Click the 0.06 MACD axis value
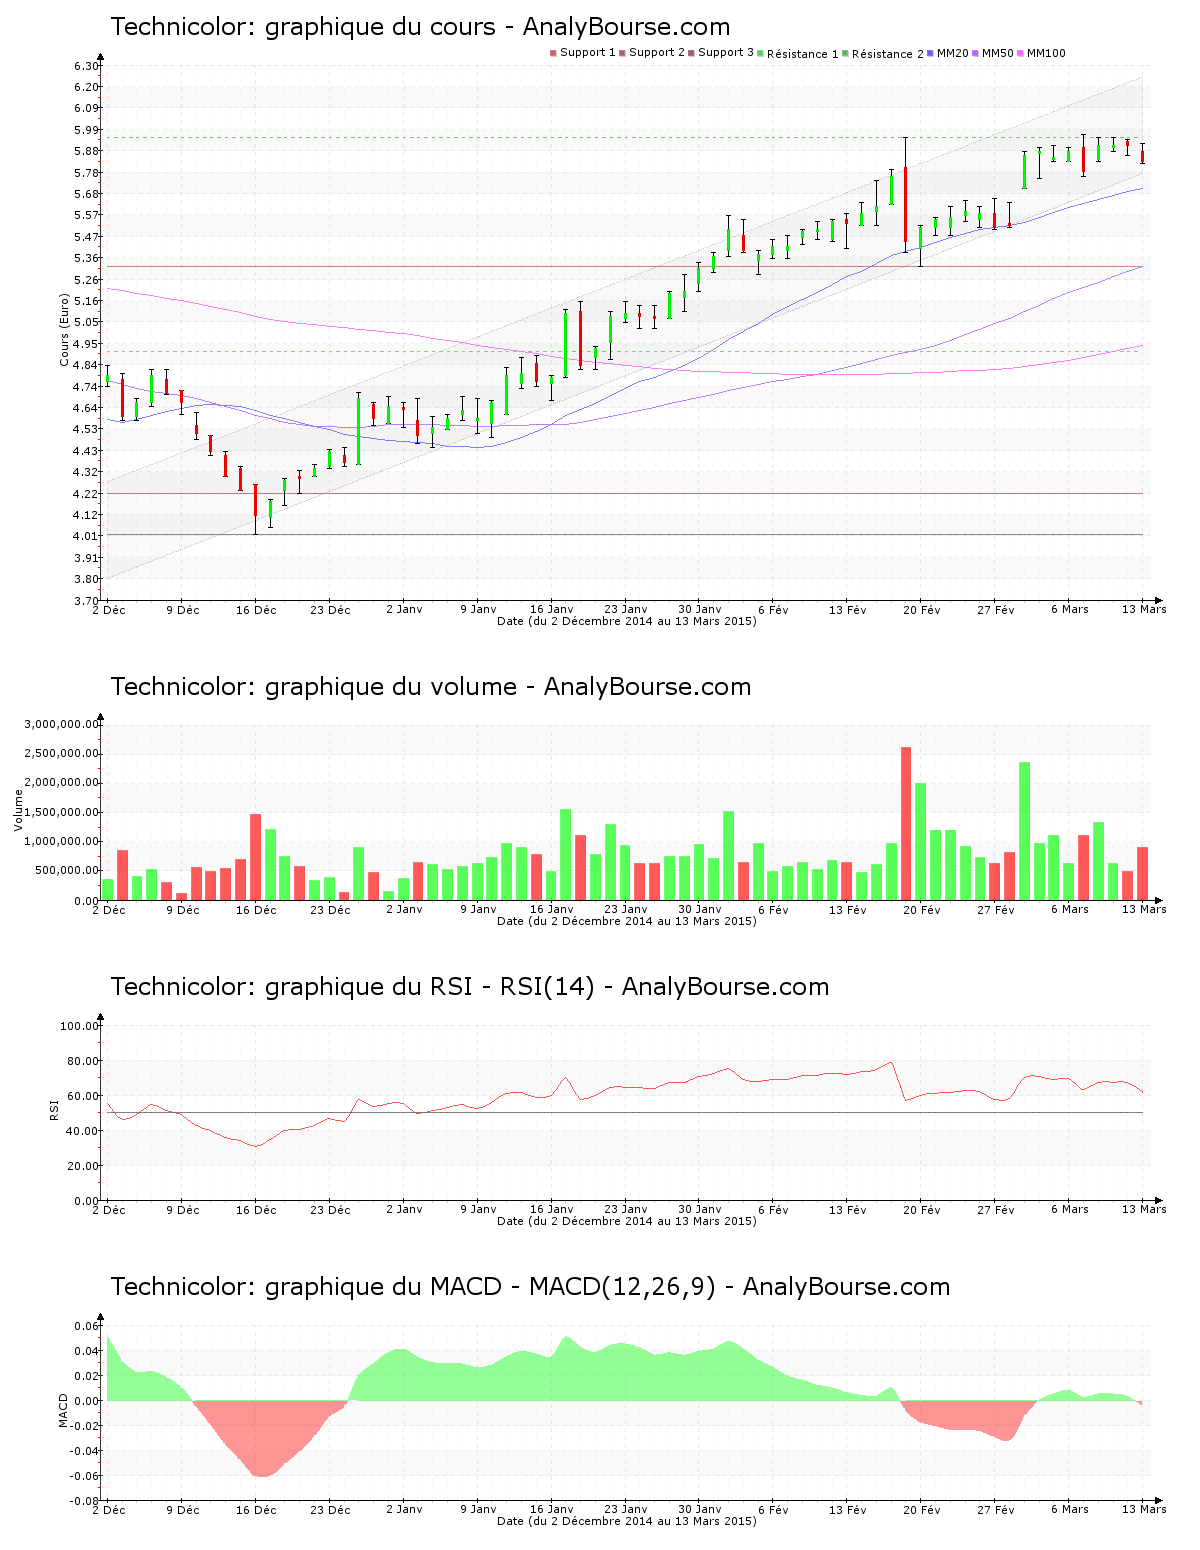This screenshot has height=1550, width=1200. click(x=87, y=1326)
